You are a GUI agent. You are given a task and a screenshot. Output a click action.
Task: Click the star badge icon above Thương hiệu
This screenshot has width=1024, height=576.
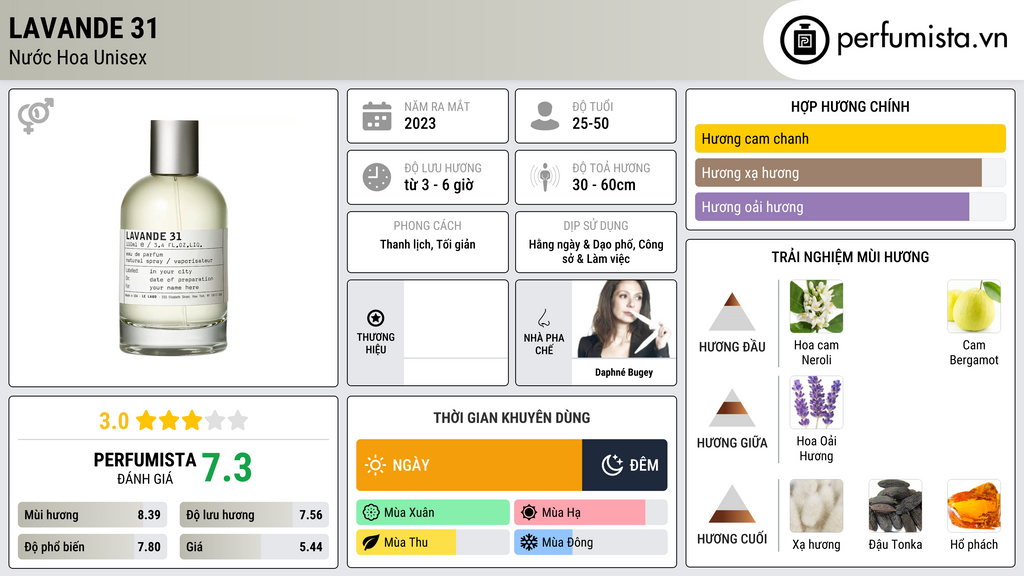click(x=376, y=318)
